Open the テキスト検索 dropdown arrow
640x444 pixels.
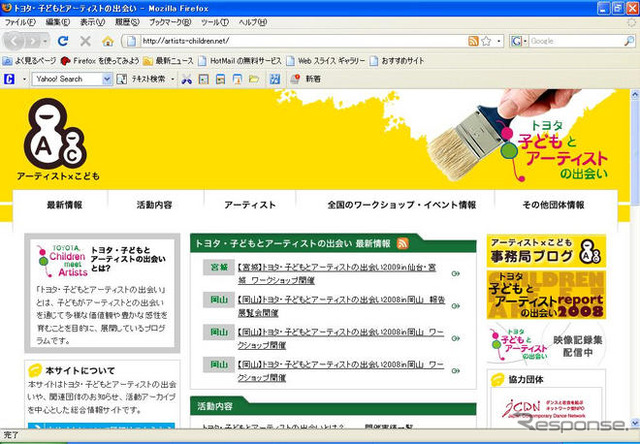173,79
